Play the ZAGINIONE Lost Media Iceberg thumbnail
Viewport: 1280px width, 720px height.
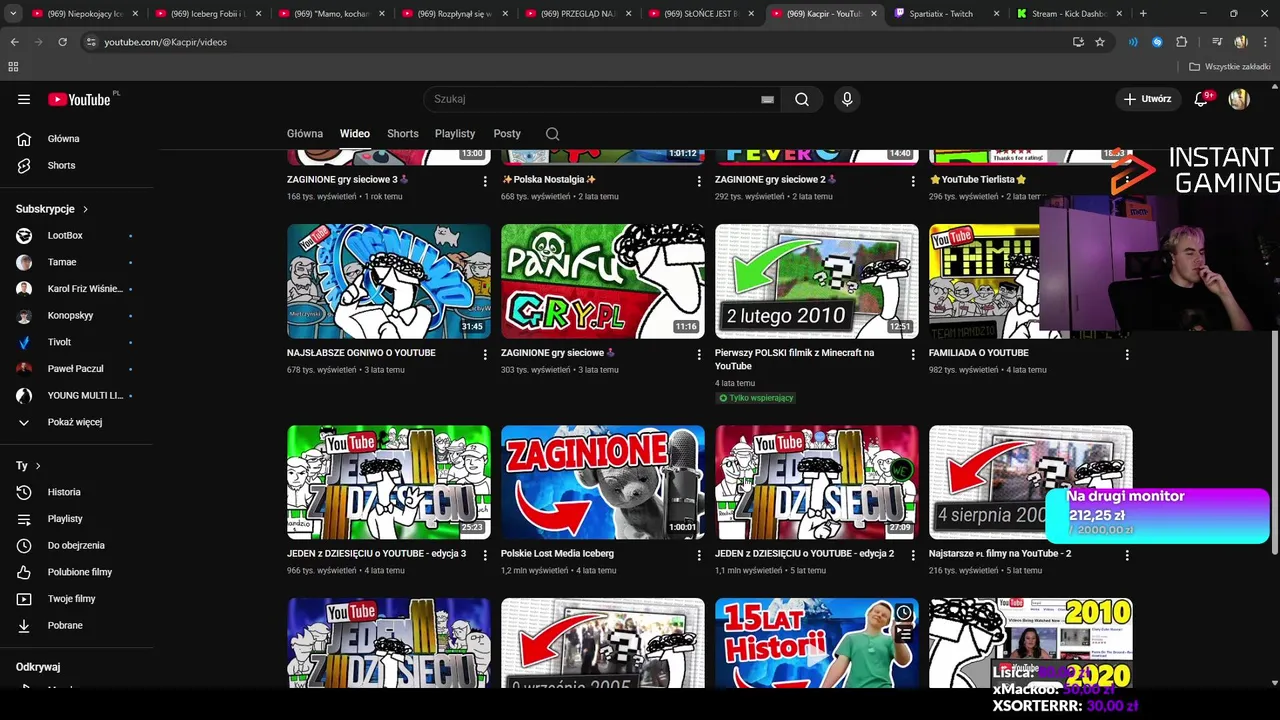coord(603,482)
